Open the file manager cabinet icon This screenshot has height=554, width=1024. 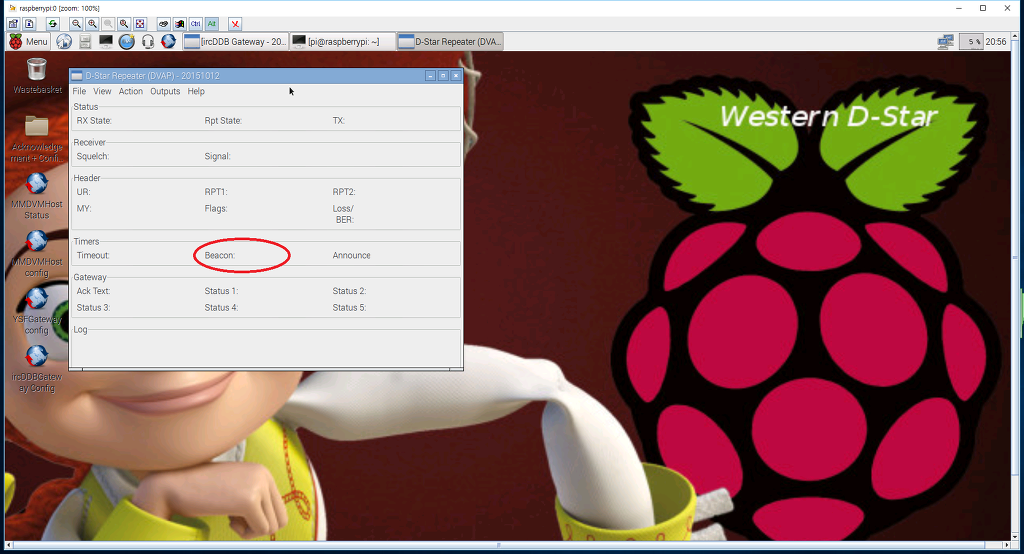[x=85, y=41]
